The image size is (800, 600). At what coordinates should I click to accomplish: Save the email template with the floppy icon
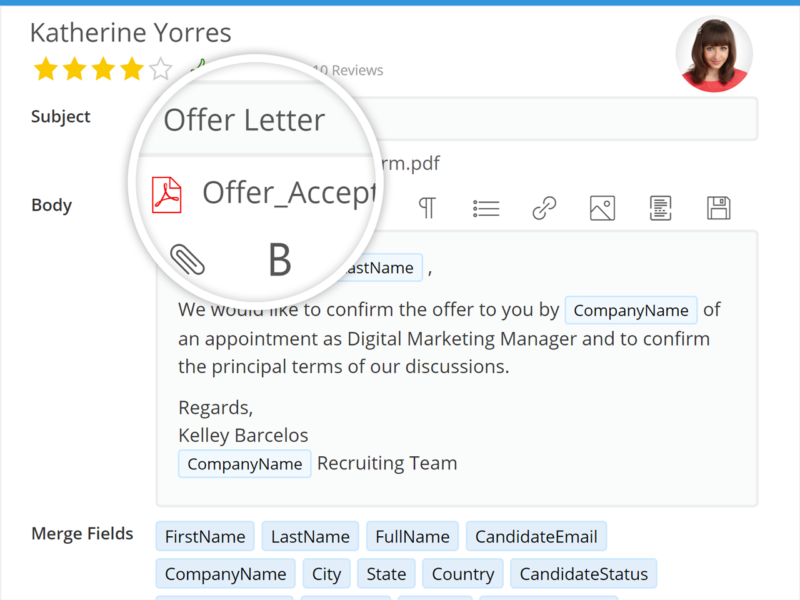point(718,208)
